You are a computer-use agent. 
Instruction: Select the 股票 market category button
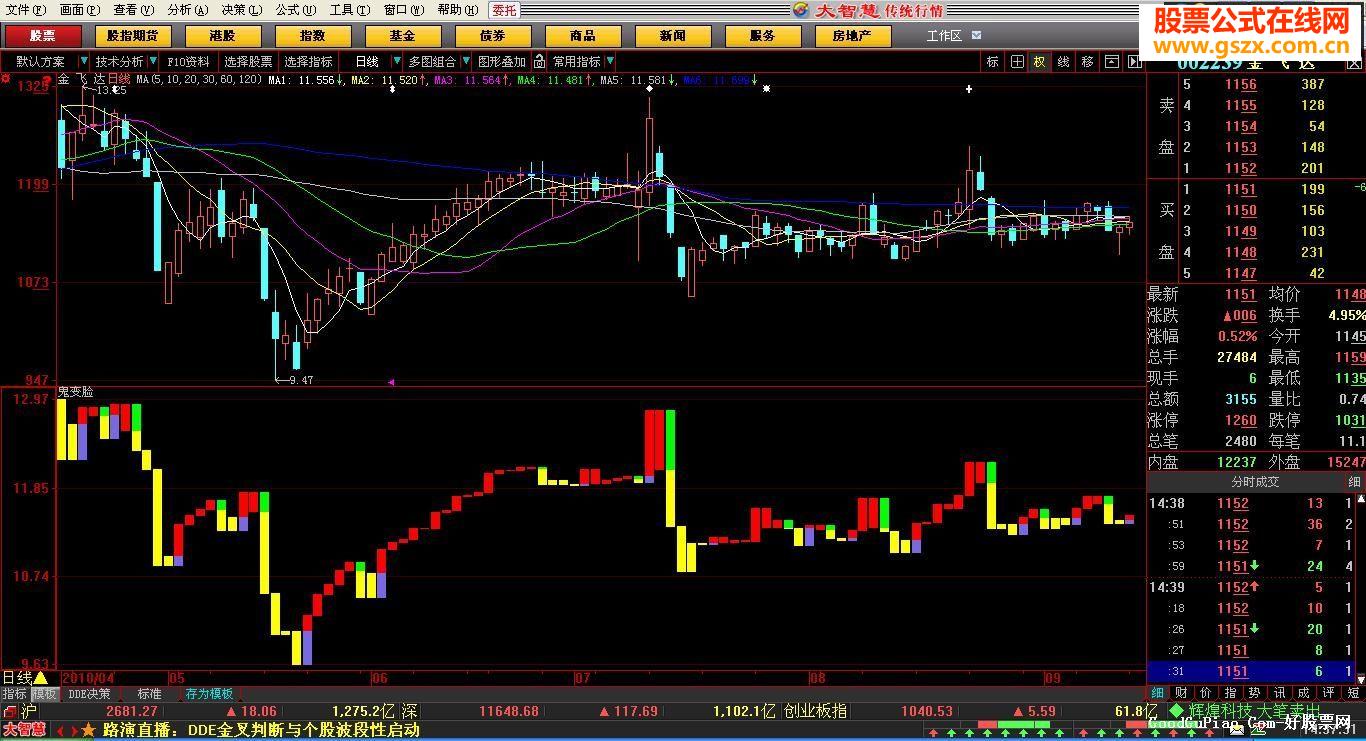click(x=42, y=36)
